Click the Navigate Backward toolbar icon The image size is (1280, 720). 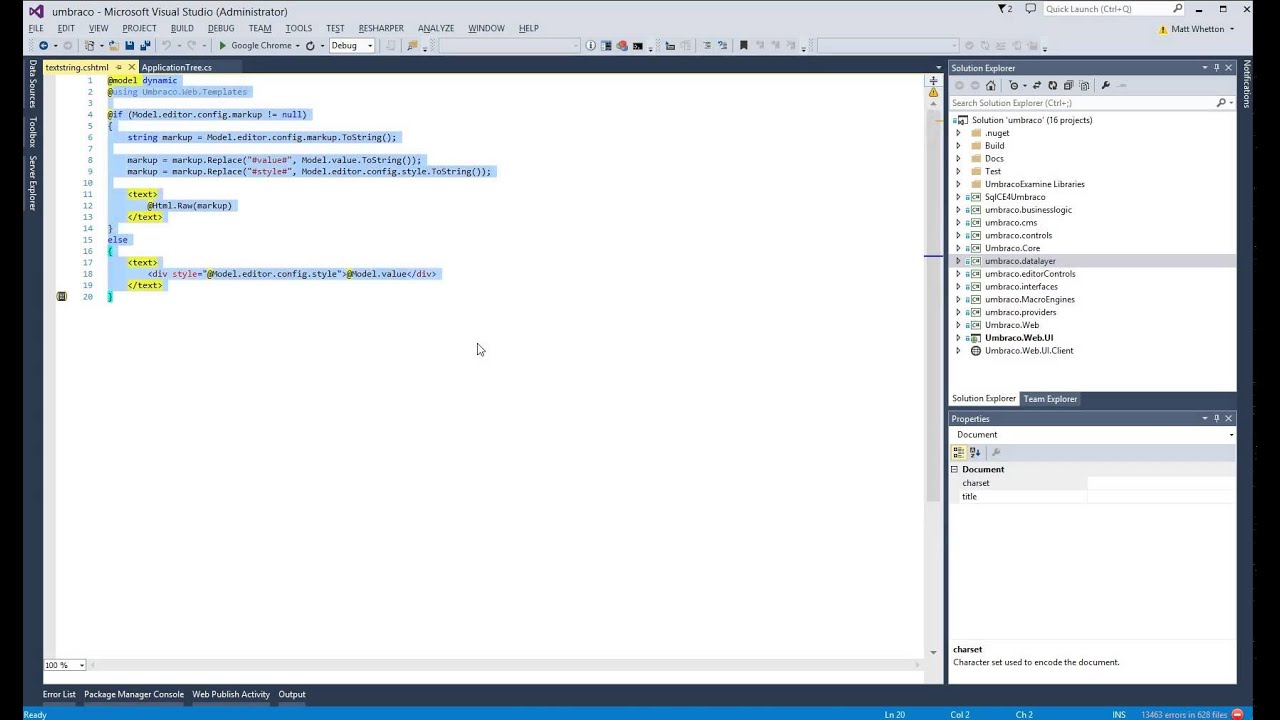(x=43, y=45)
